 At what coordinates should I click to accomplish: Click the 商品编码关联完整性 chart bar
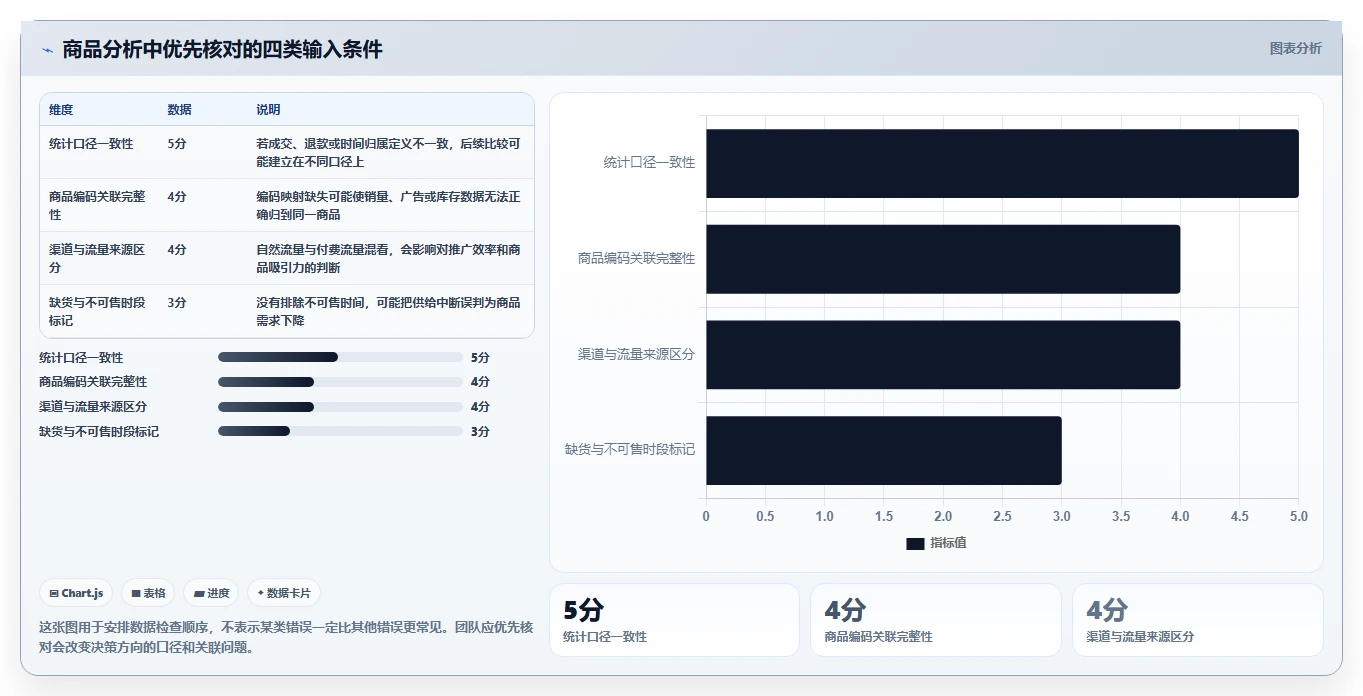[x=943, y=259]
